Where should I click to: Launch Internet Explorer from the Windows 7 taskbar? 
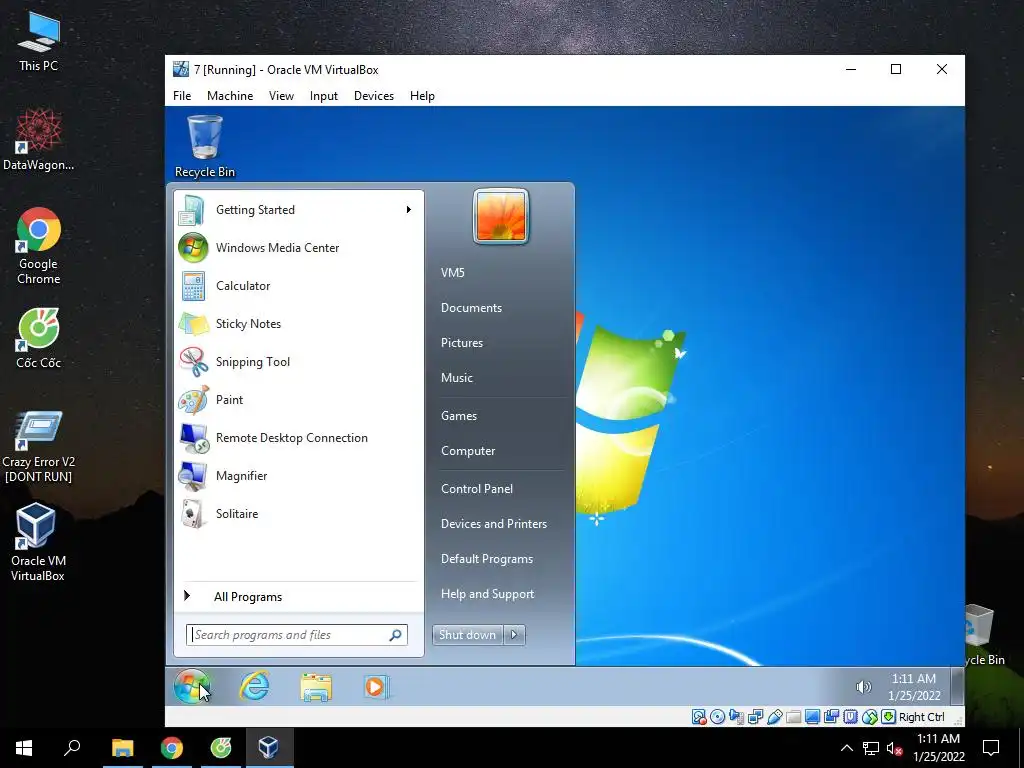pos(254,686)
